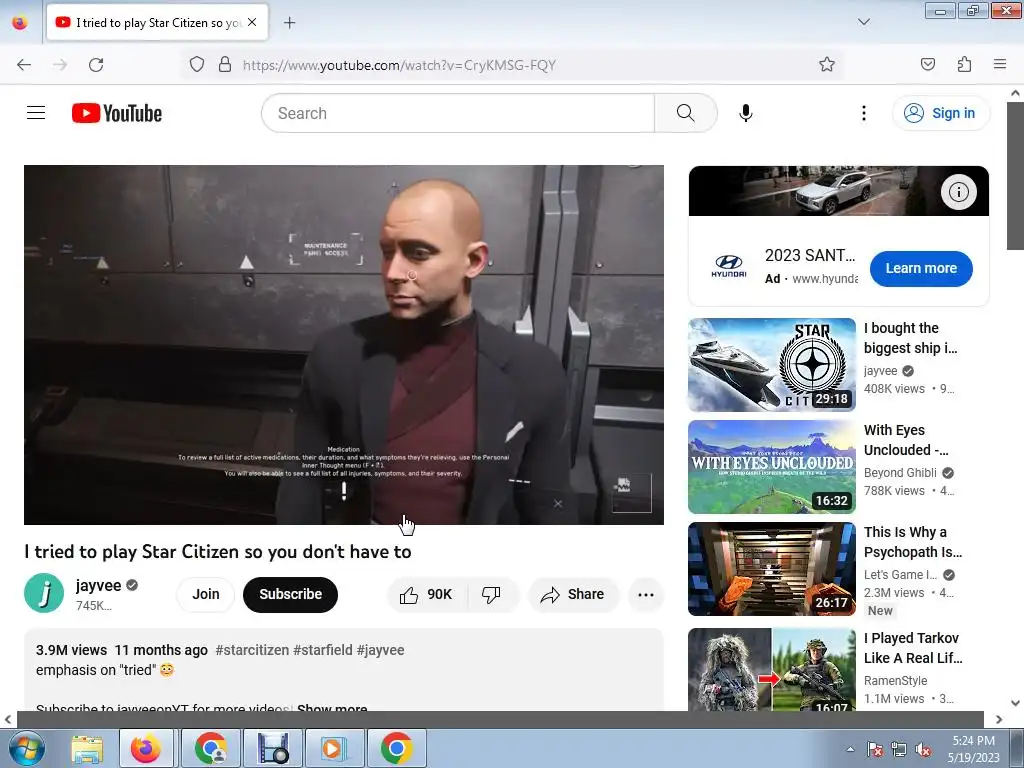
Task: Open a new browser tab
Action: pyautogui.click(x=289, y=23)
